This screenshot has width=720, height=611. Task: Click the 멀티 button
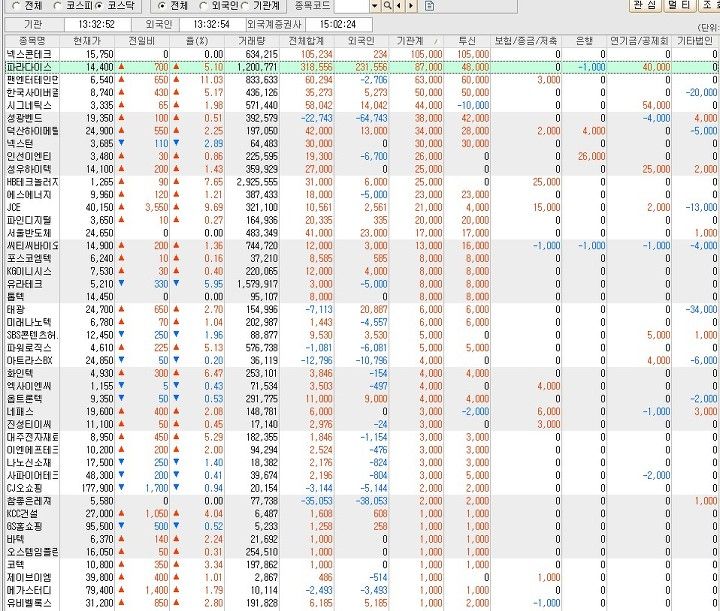pyautogui.click(x=679, y=5)
